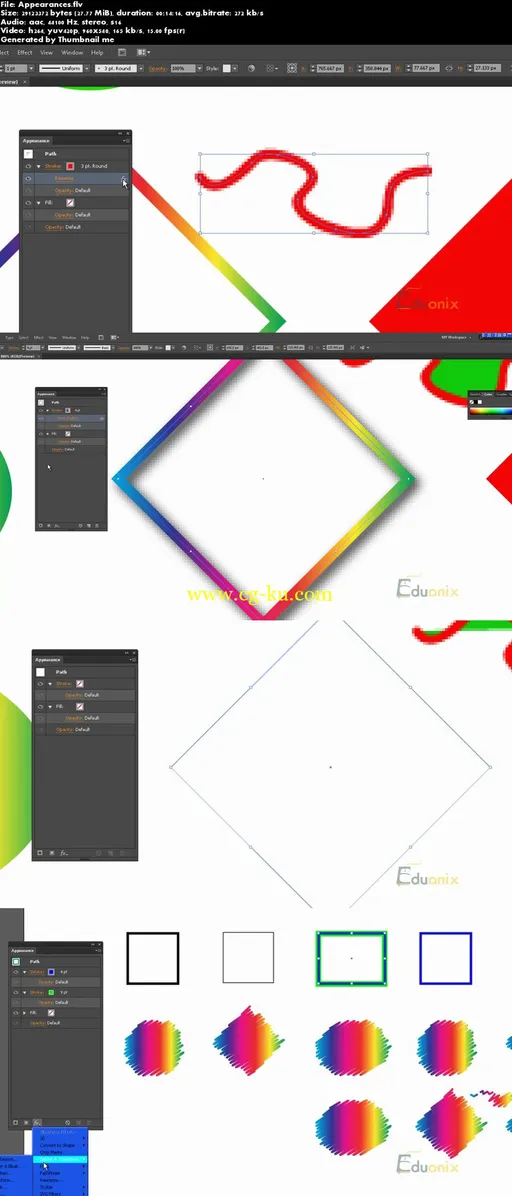This screenshot has height=1196, width=512.
Task: Click red Stroke swatch in top frame panel
Action: click(70, 166)
